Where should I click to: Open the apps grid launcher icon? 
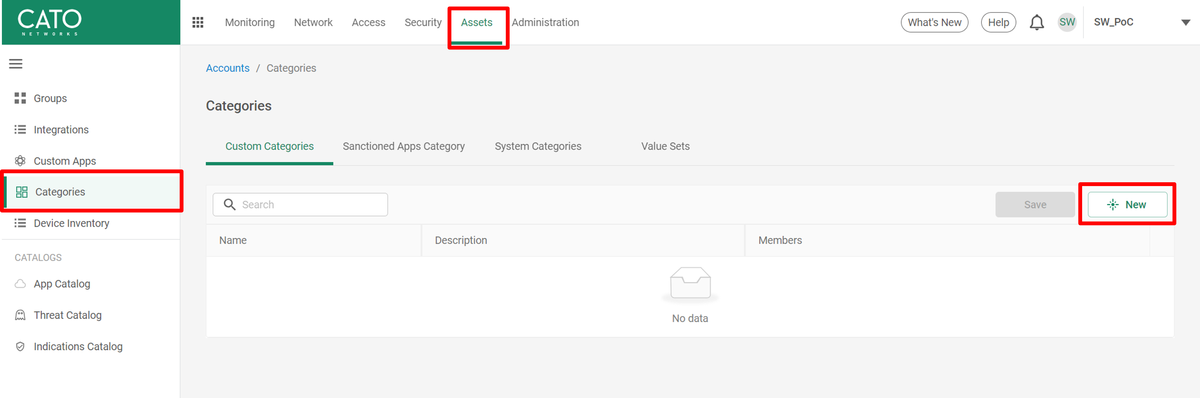(x=198, y=22)
